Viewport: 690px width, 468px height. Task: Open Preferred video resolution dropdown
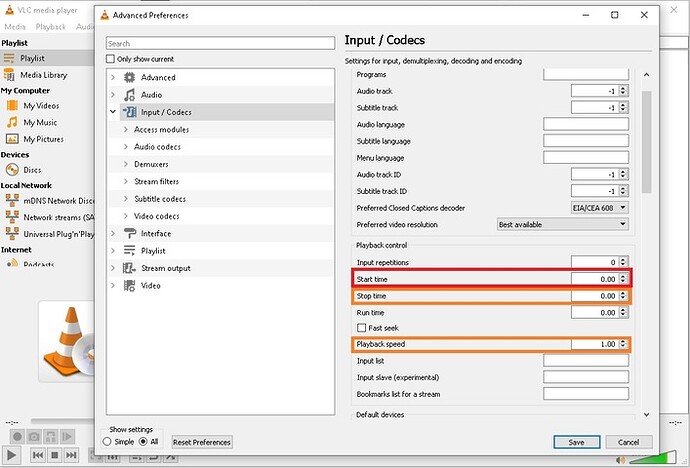pos(563,224)
